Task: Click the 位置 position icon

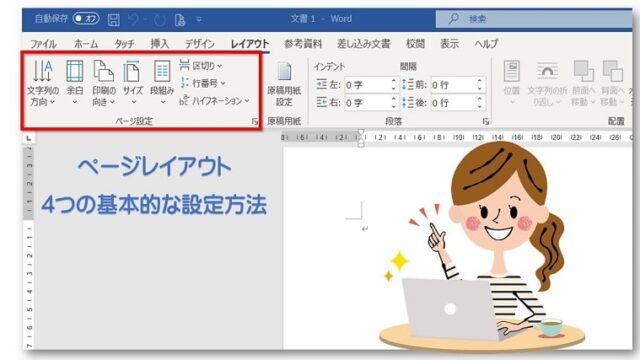Action: click(x=512, y=83)
